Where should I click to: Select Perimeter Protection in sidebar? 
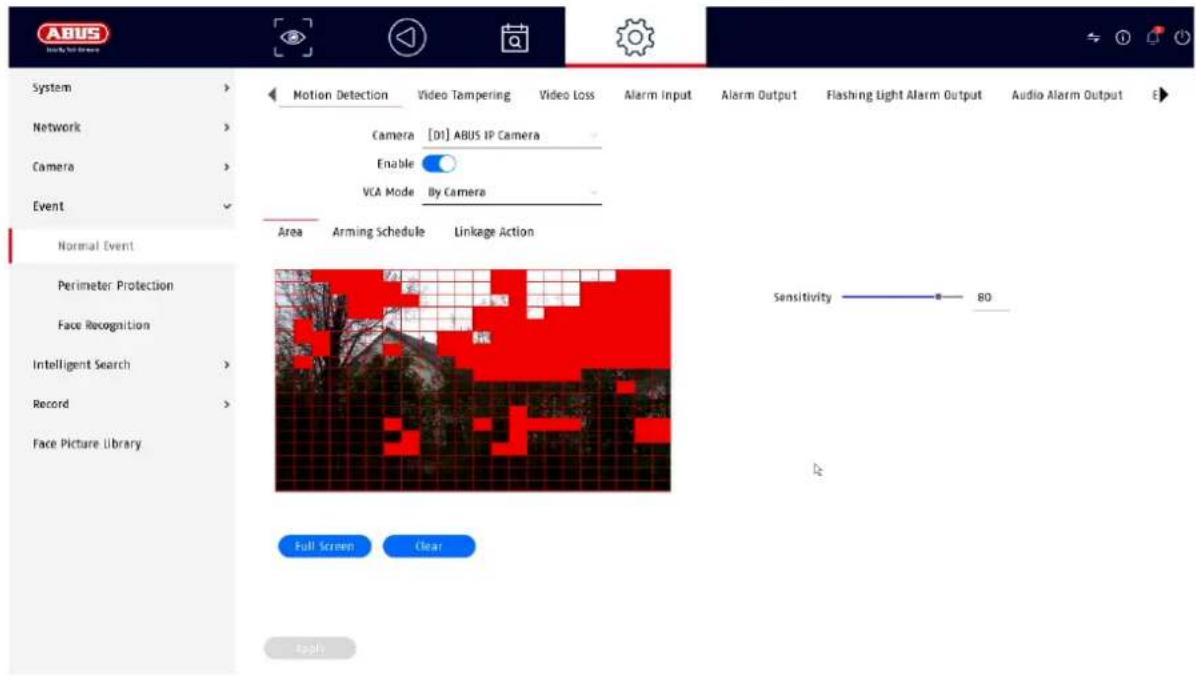point(116,285)
